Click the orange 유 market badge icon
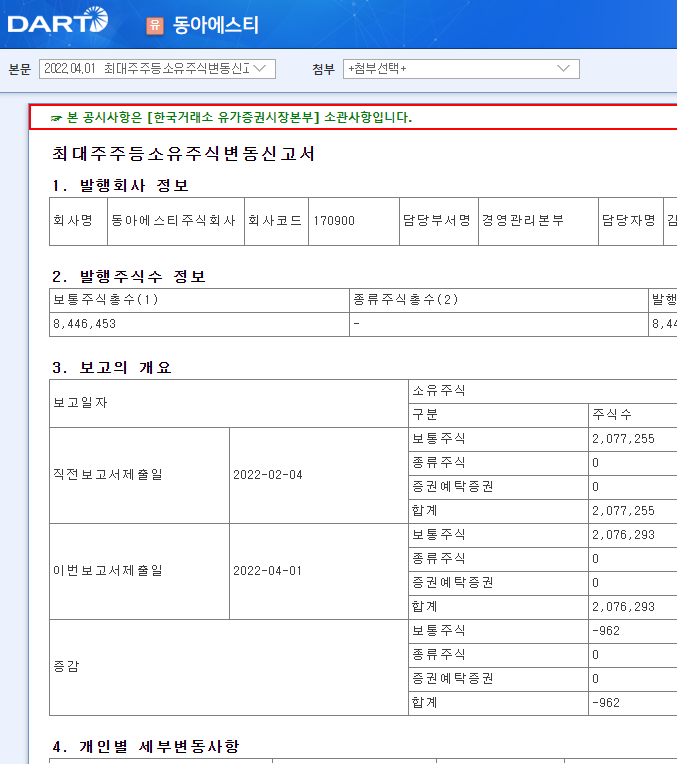The width and height of the screenshot is (677, 764). click(x=155, y=25)
